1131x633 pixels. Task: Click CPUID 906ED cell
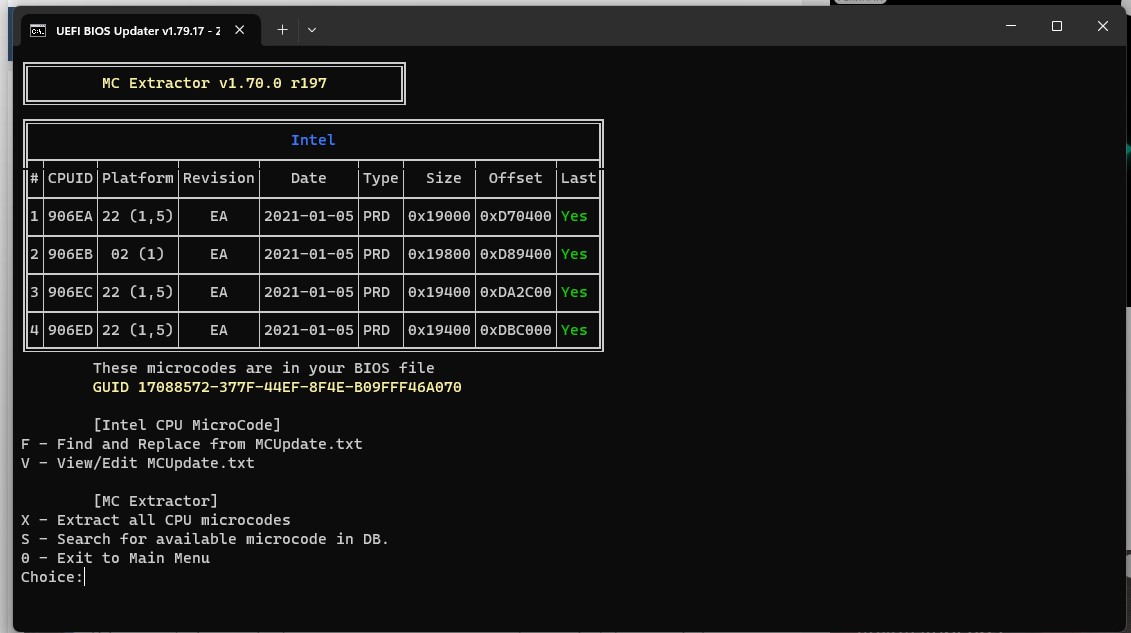[70, 330]
